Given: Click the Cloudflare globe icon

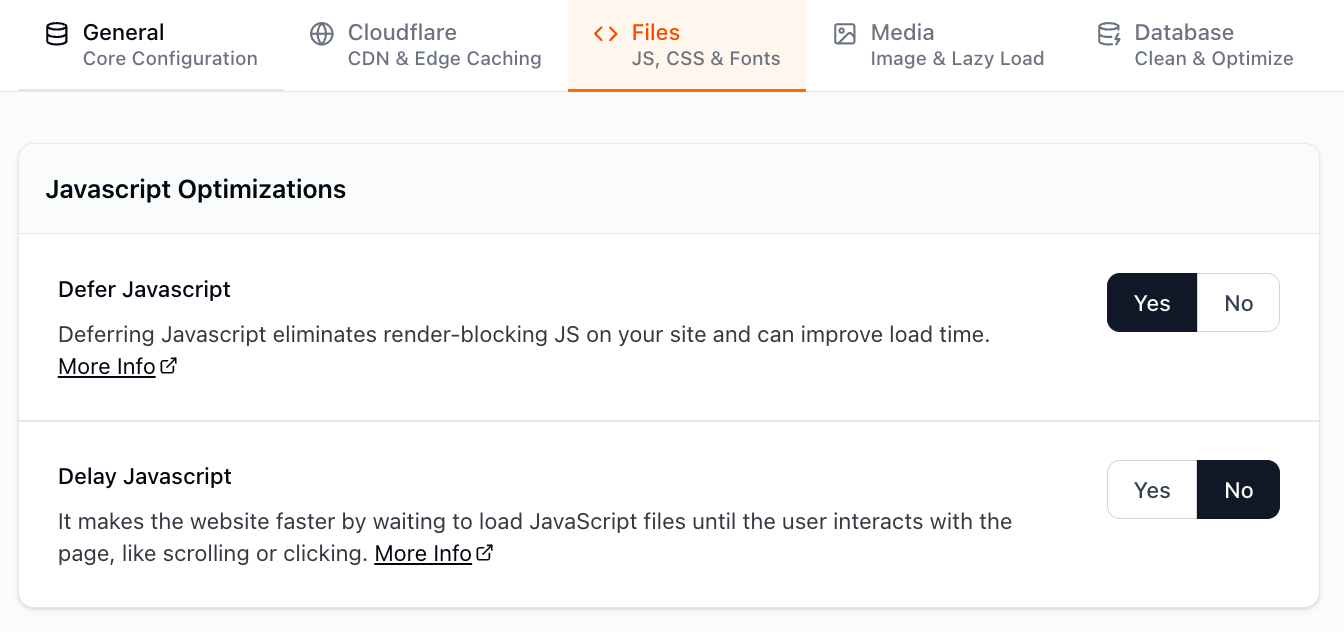Looking at the screenshot, I should (x=321, y=34).
